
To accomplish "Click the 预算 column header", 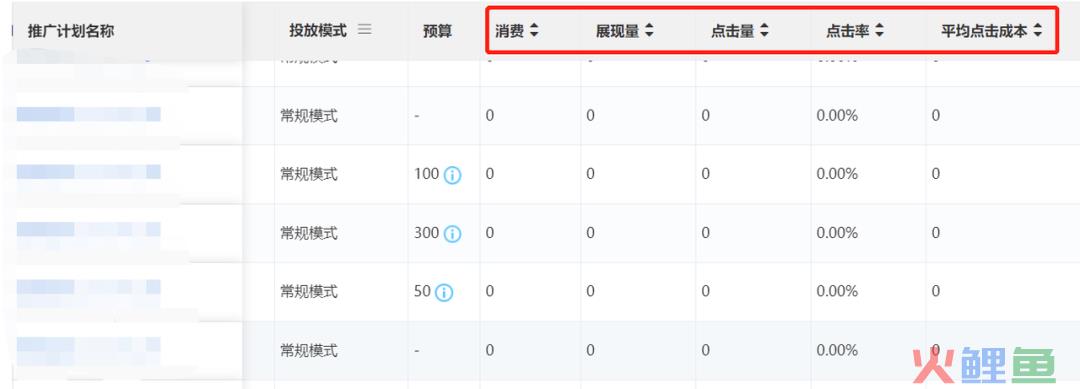I will 437,31.
